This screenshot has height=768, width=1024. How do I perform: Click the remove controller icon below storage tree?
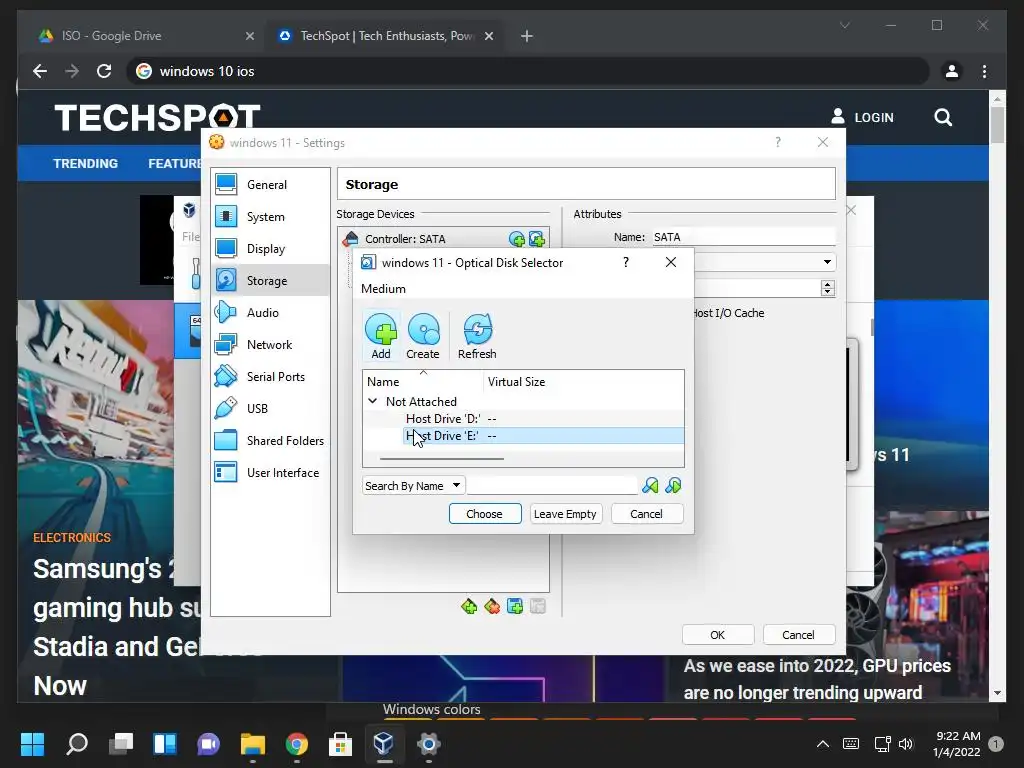[x=492, y=607]
